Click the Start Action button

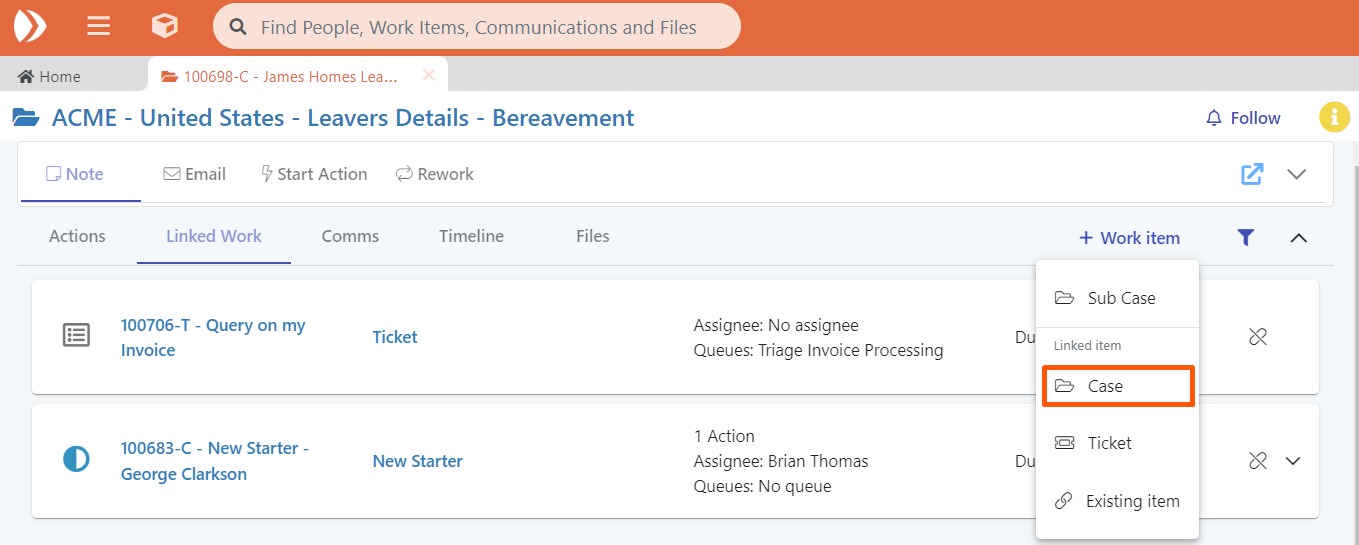[x=313, y=174]
